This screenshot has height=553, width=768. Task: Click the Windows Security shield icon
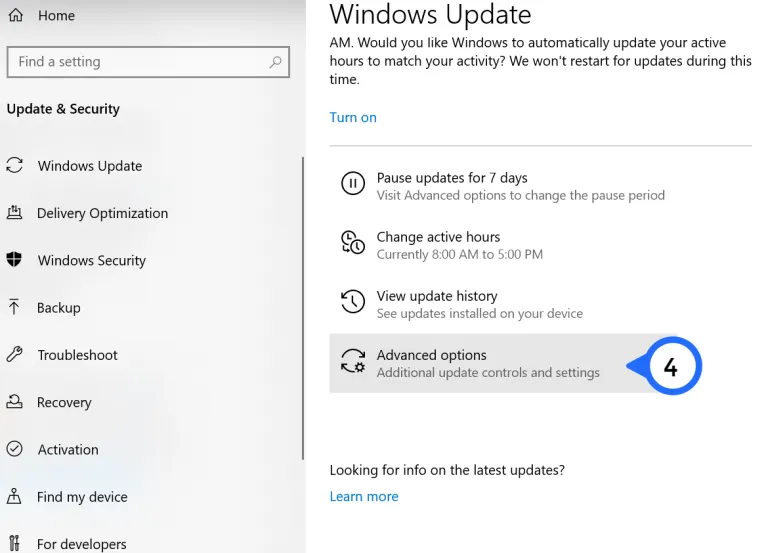(14, 259)
